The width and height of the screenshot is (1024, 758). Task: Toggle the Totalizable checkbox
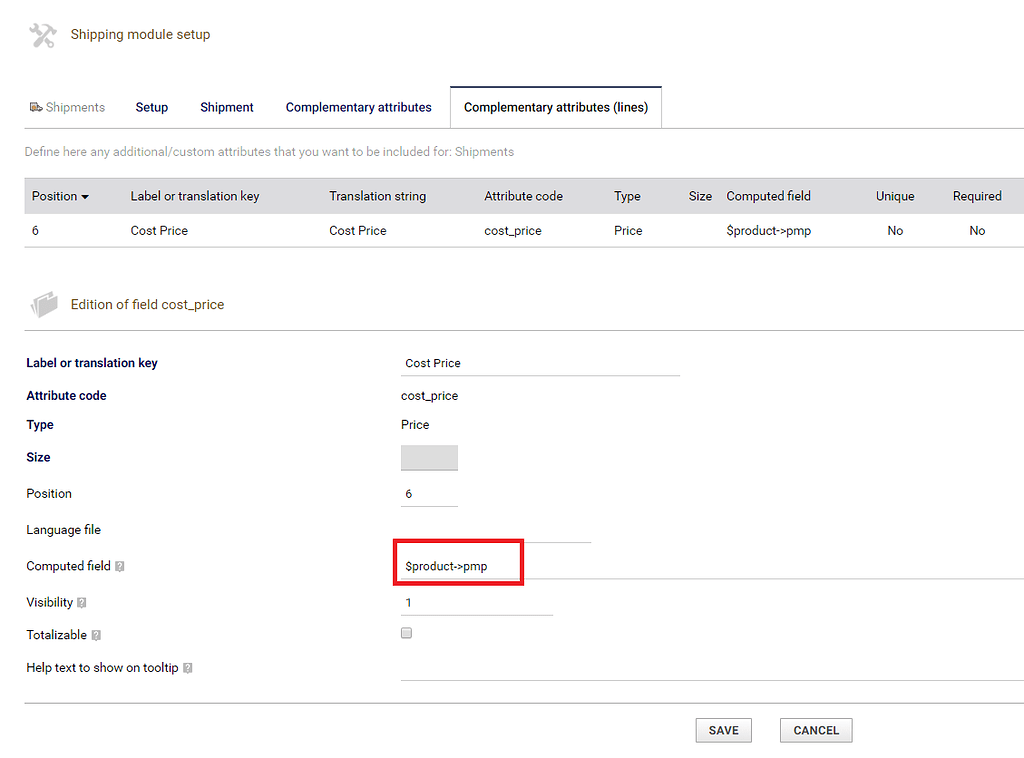[406, 633]
